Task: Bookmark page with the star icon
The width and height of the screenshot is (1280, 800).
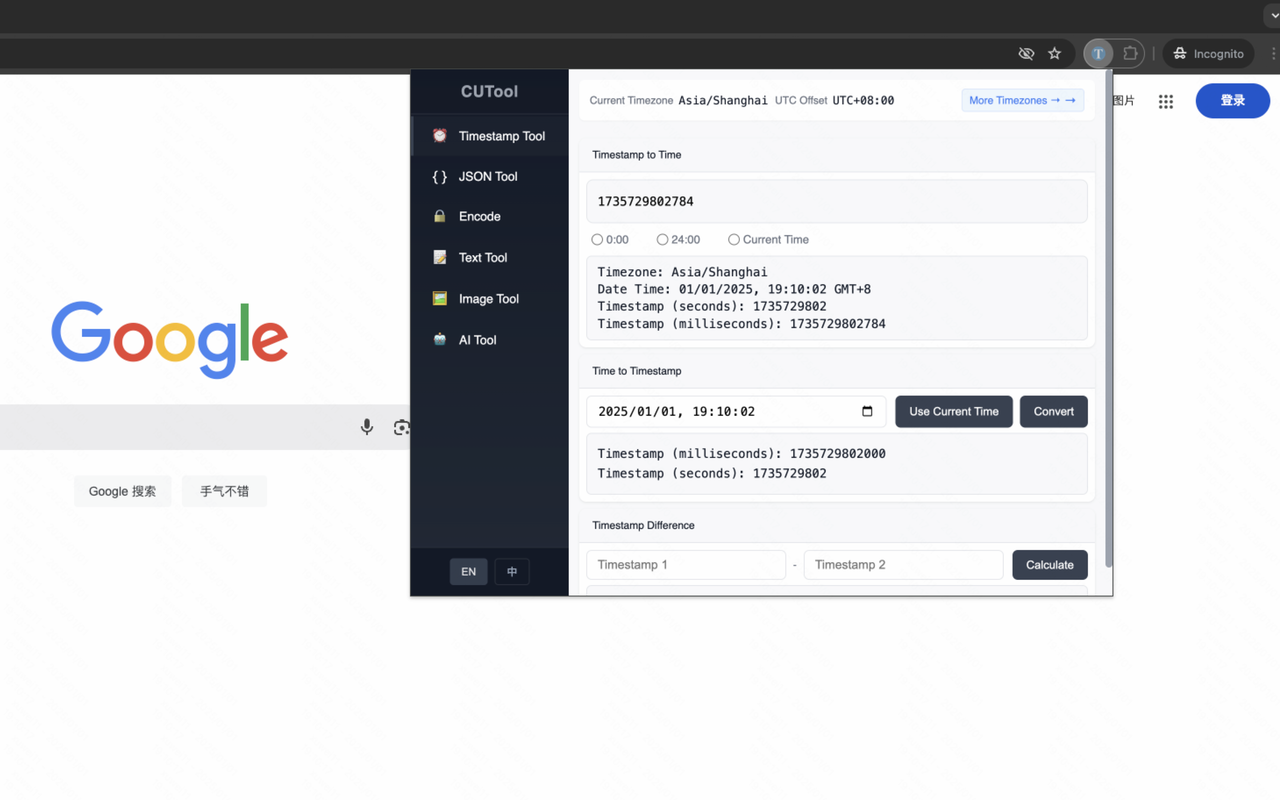Action: pyautogui.click(x=1054, y=54)
